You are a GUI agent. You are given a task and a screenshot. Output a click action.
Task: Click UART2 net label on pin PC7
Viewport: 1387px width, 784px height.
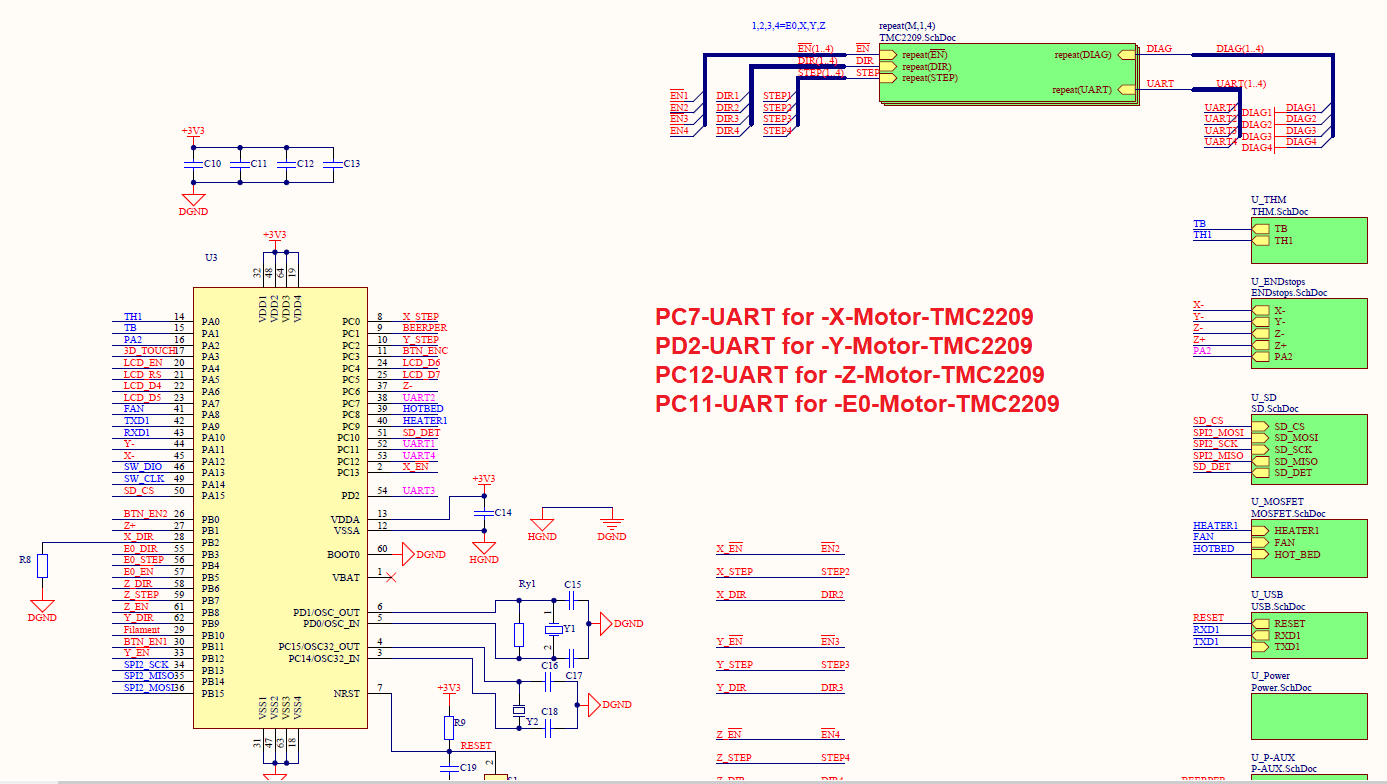[419, 398]
